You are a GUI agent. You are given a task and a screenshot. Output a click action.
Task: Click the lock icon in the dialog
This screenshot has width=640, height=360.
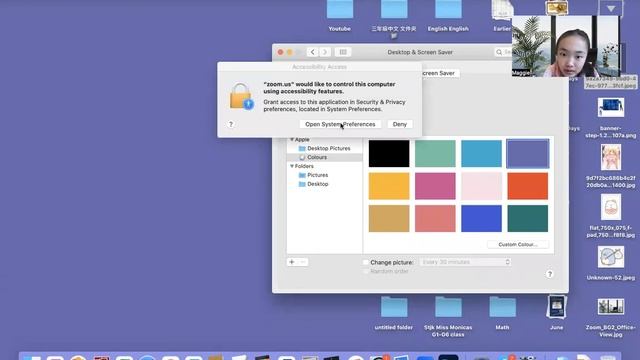[x=241, y=96]
